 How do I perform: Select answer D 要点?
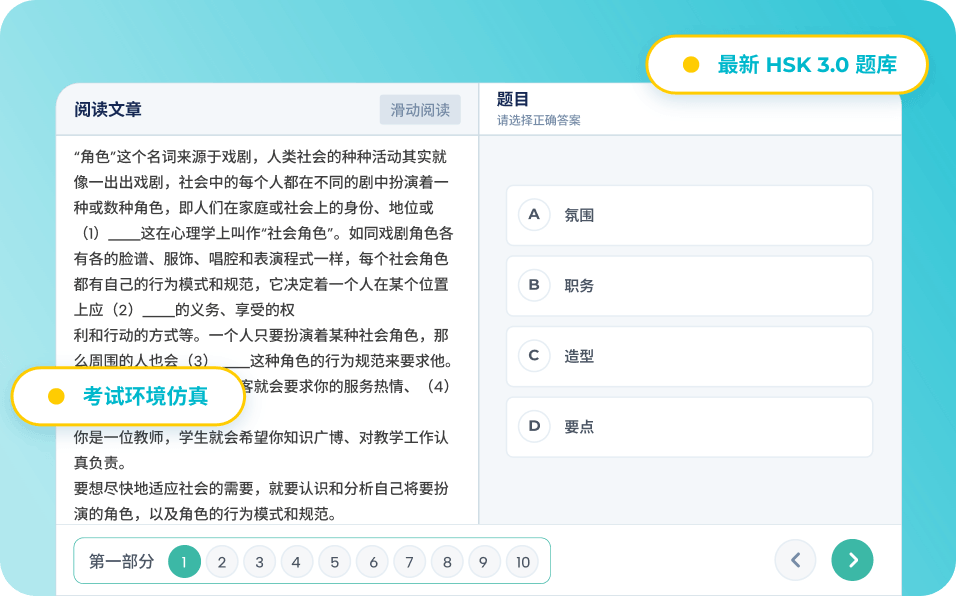[x=689, y=427]
